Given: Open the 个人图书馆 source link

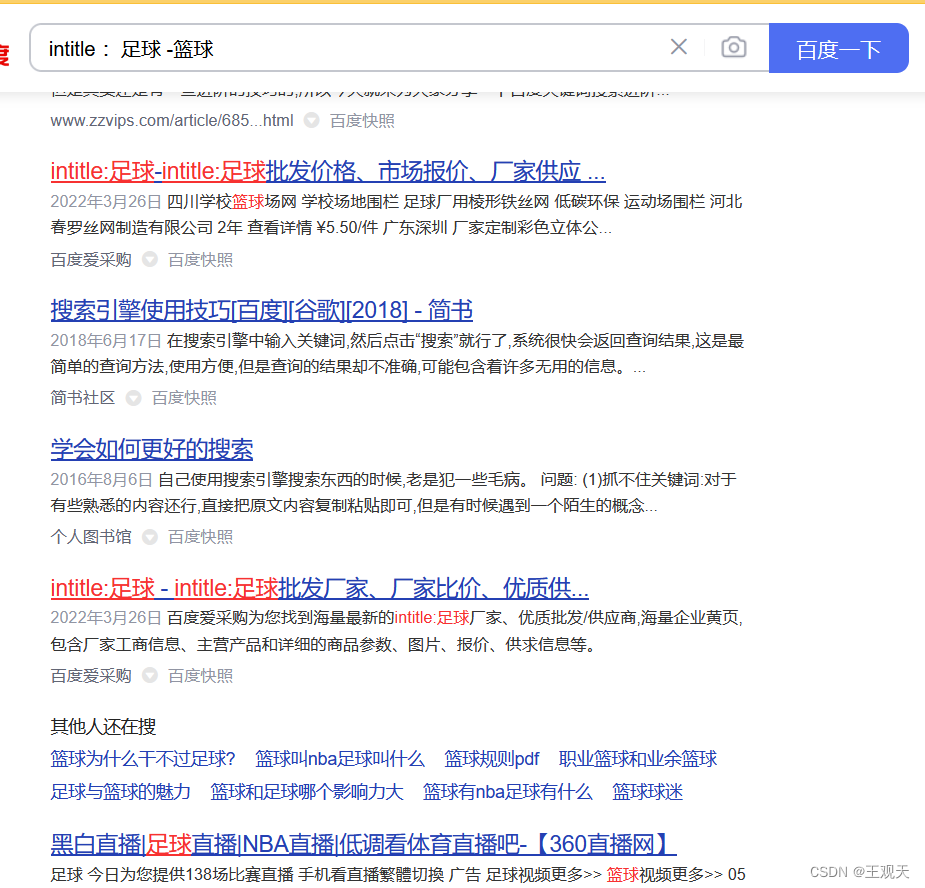Looking at the screenshot, I should pyautogui.click(x=91, y=537).
